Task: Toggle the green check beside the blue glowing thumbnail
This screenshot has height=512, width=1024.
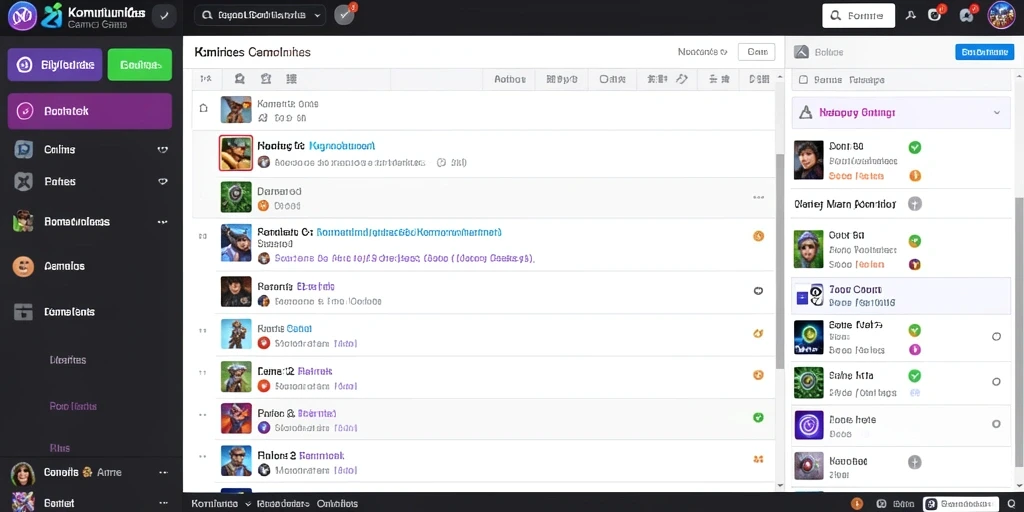Action: click(x=915, y=330)
